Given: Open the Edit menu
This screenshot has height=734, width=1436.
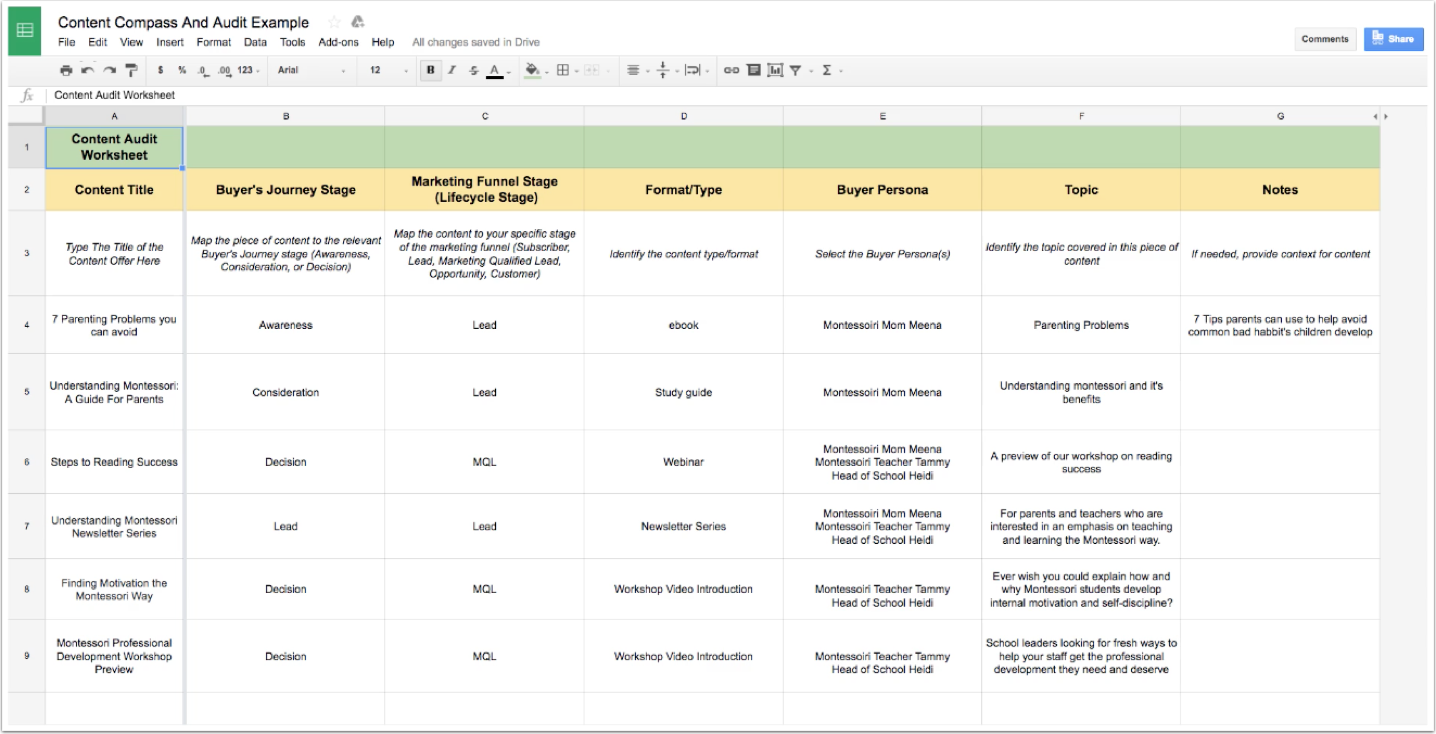Looking at the screenshot, I should pos(97,42).
